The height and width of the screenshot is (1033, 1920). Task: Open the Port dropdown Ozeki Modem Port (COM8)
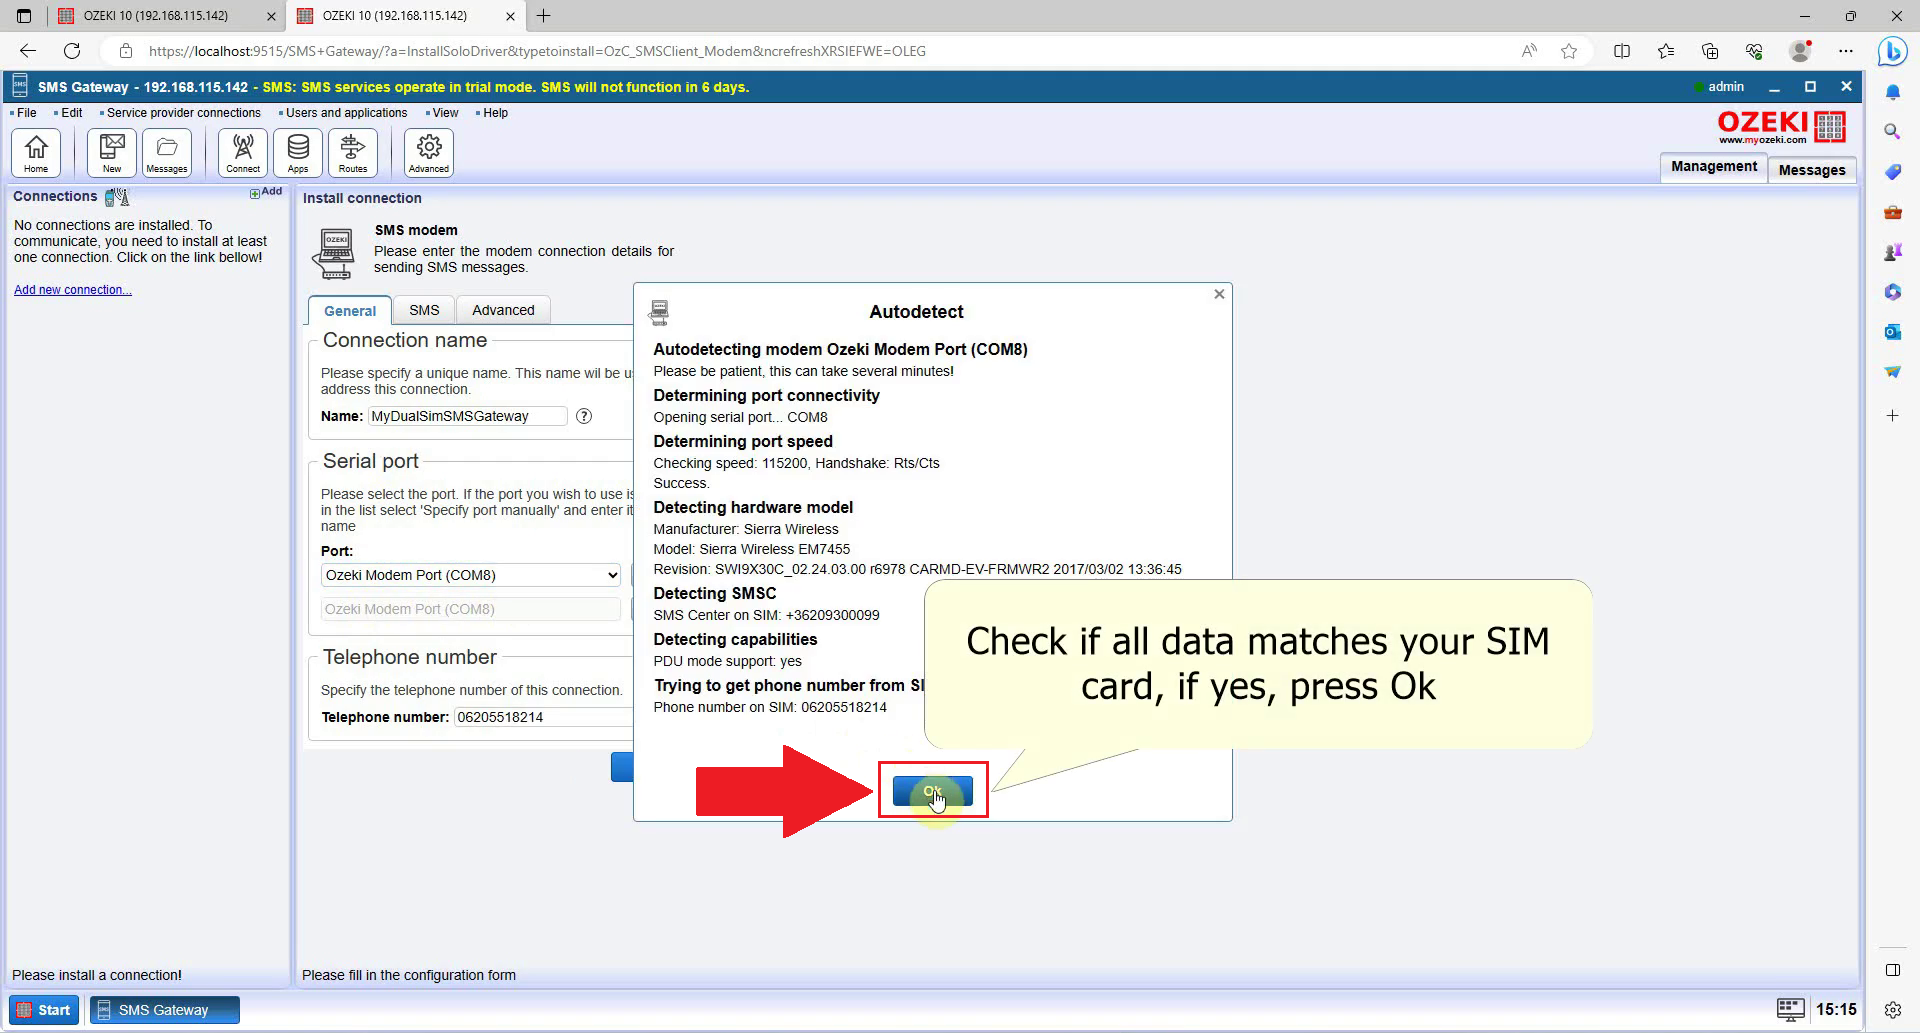coord(471,575)
